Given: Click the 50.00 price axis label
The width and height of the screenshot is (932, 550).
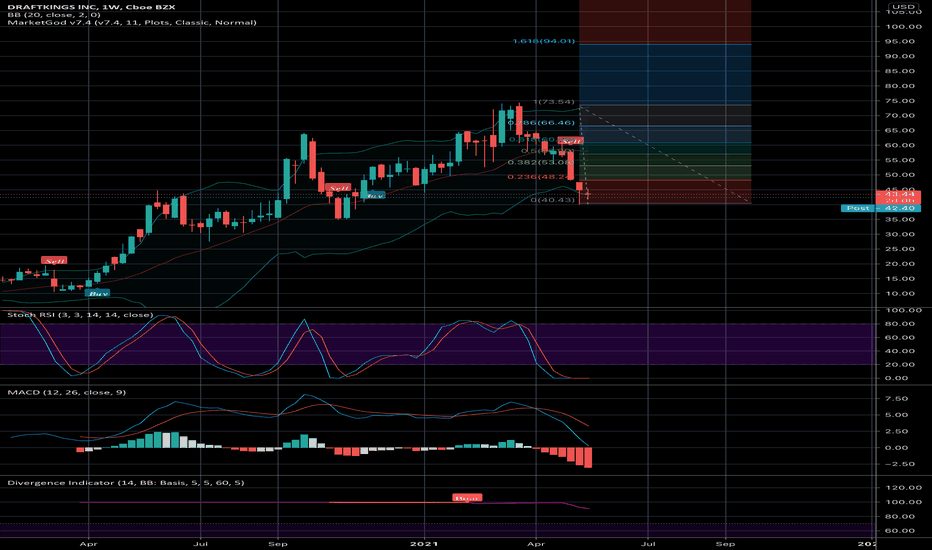Looking at the screenshot, I should 900,175.
